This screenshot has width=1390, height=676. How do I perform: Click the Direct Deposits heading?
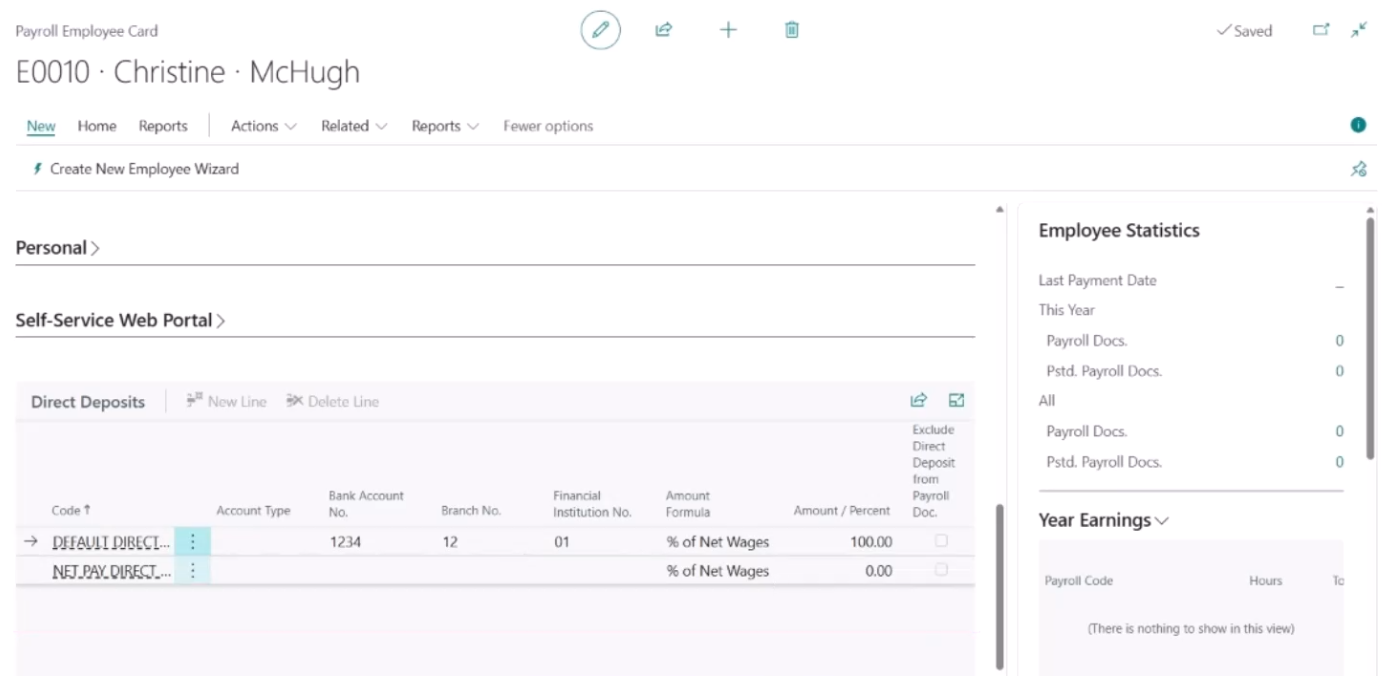(x=88, y=402)
